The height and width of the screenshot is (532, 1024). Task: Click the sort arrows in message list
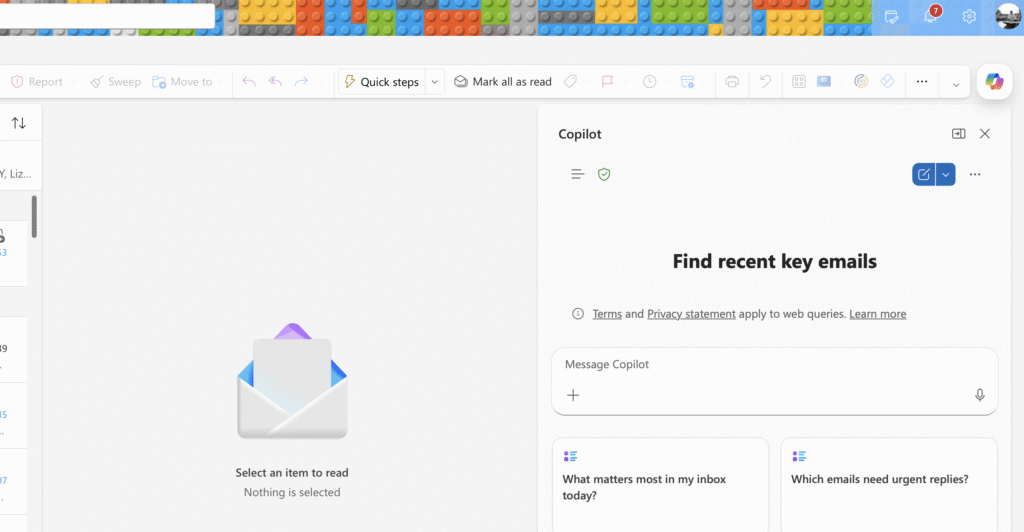click(x=19, y=123)
